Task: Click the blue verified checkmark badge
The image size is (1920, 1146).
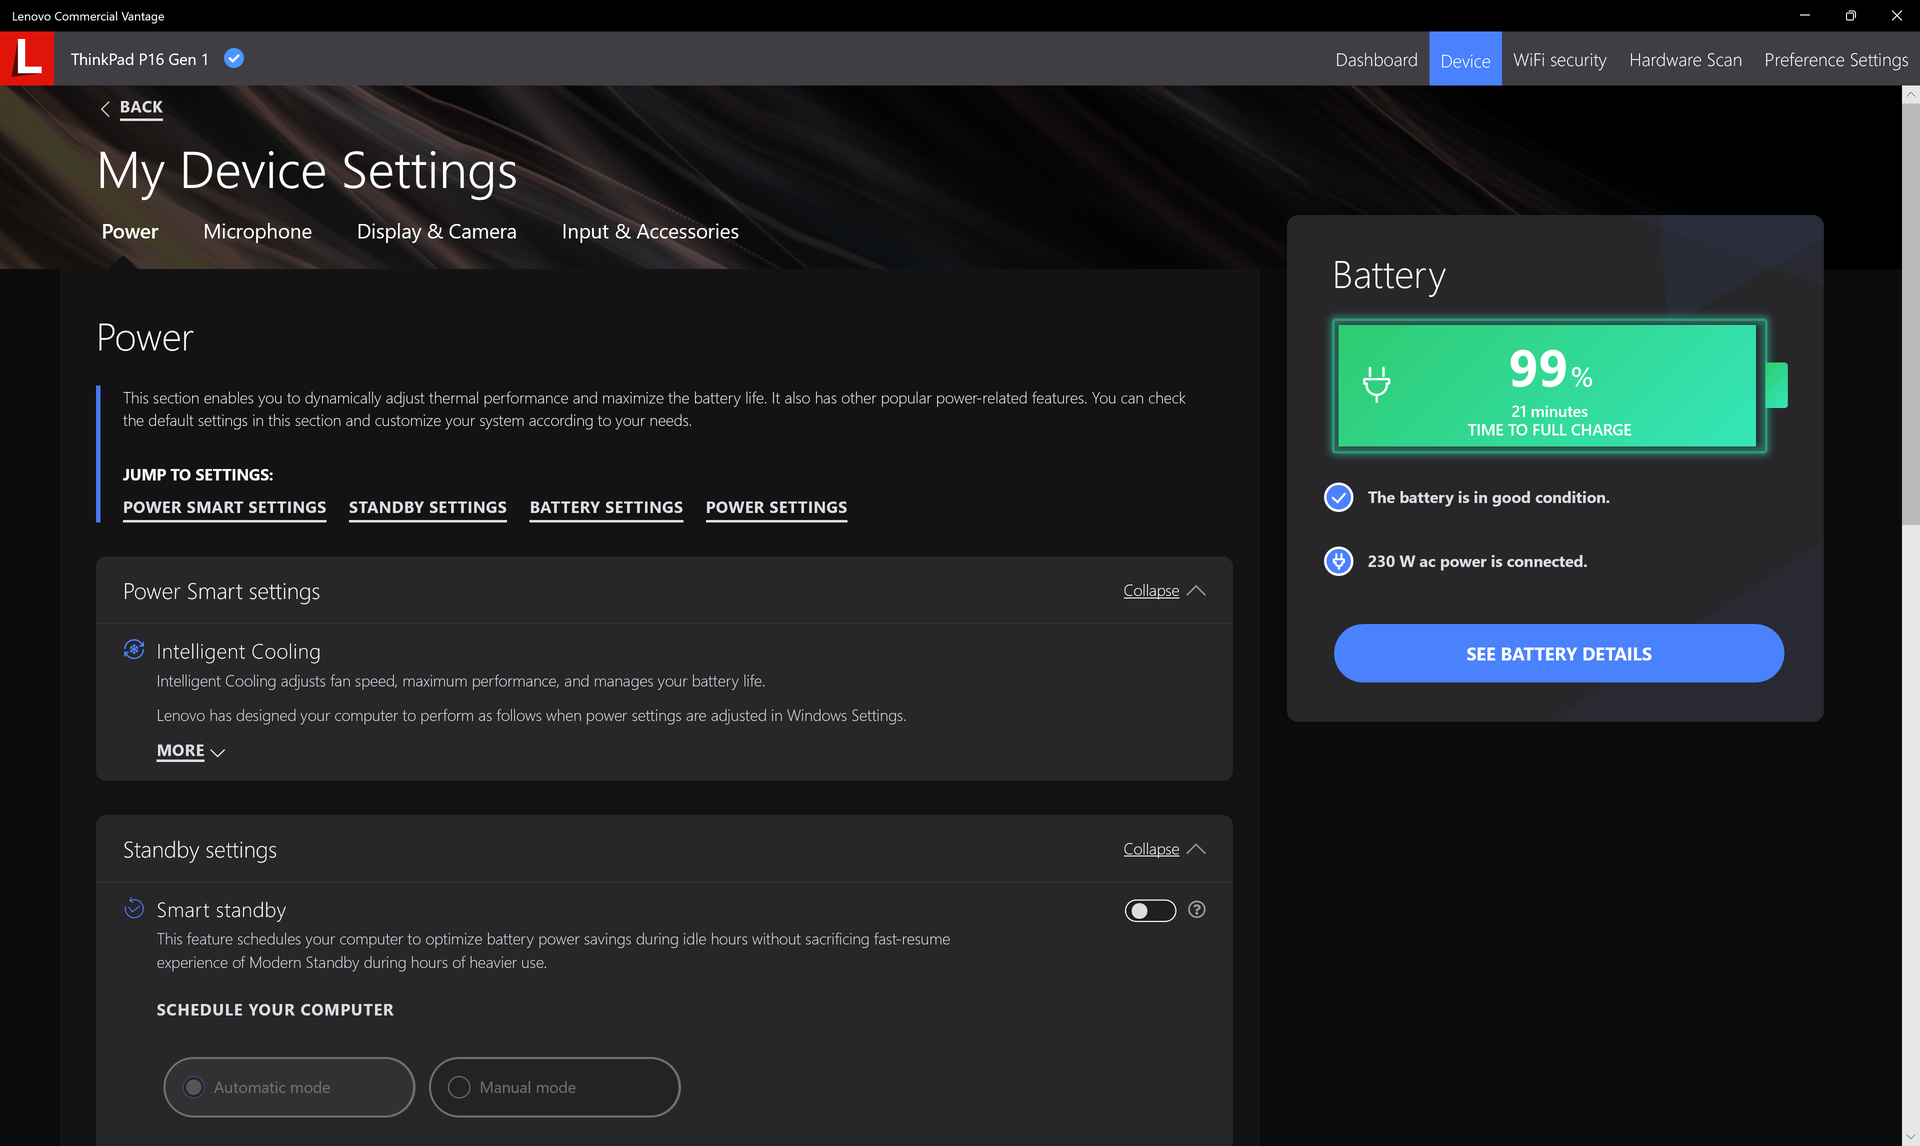Action: (x=234, y=59)
